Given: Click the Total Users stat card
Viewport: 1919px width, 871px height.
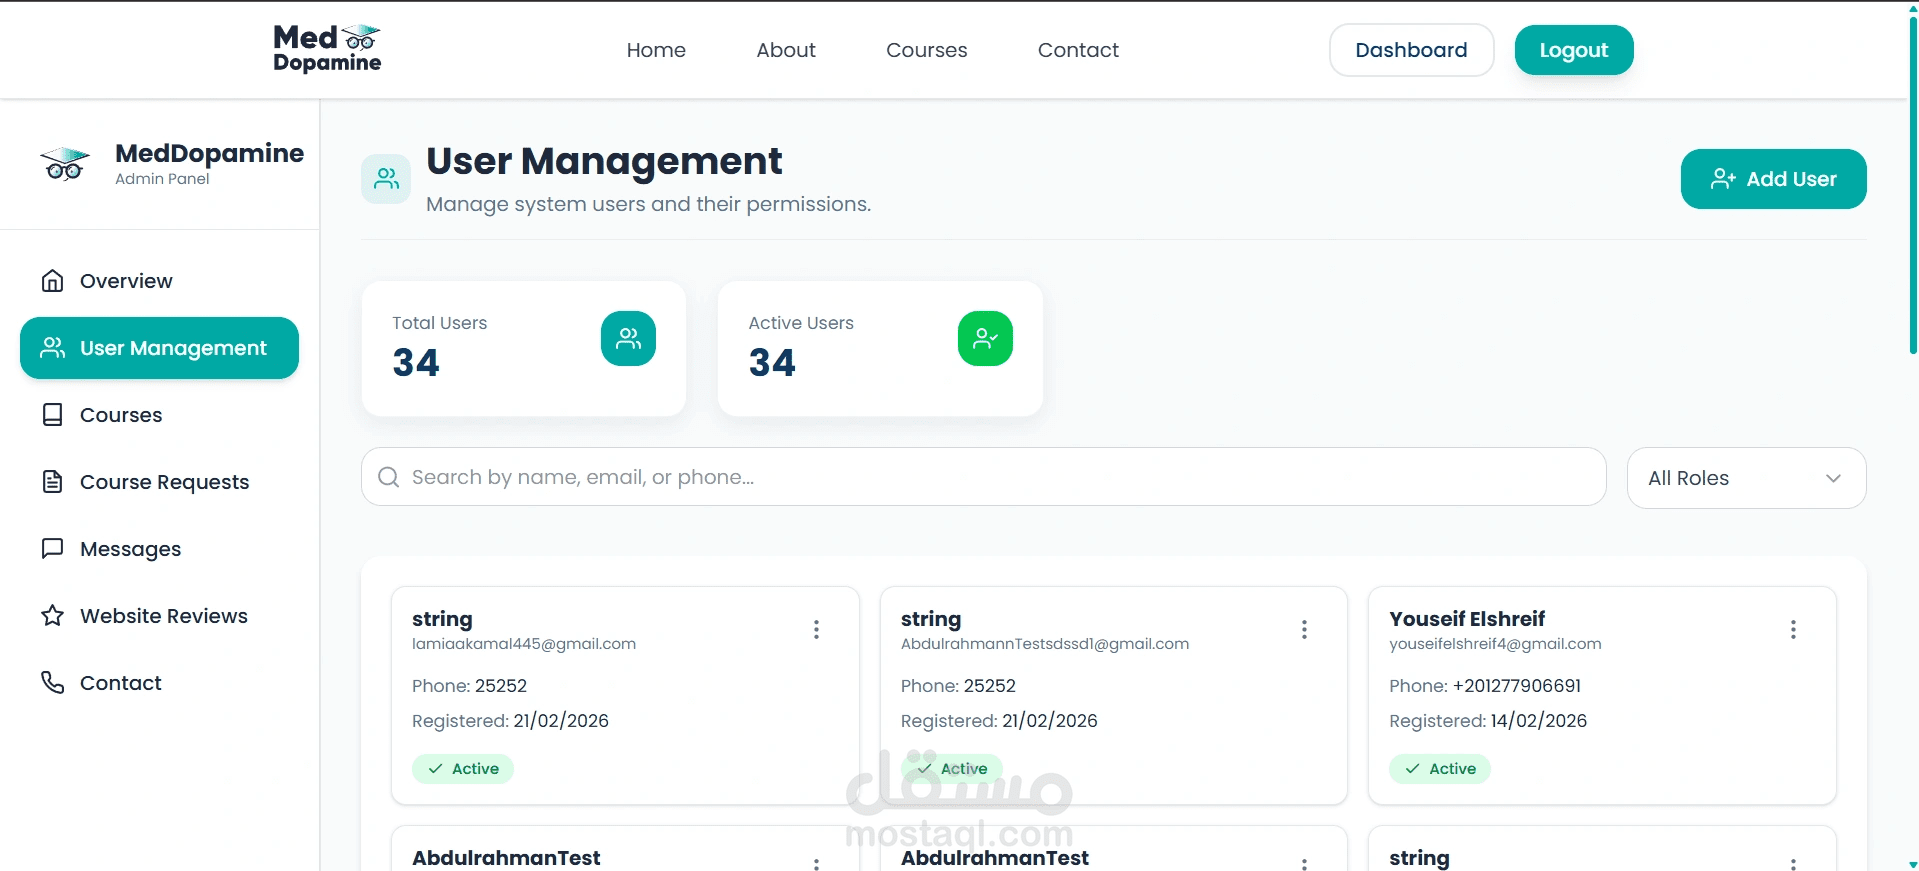Looking at the screenshot, I should [524, 348].
